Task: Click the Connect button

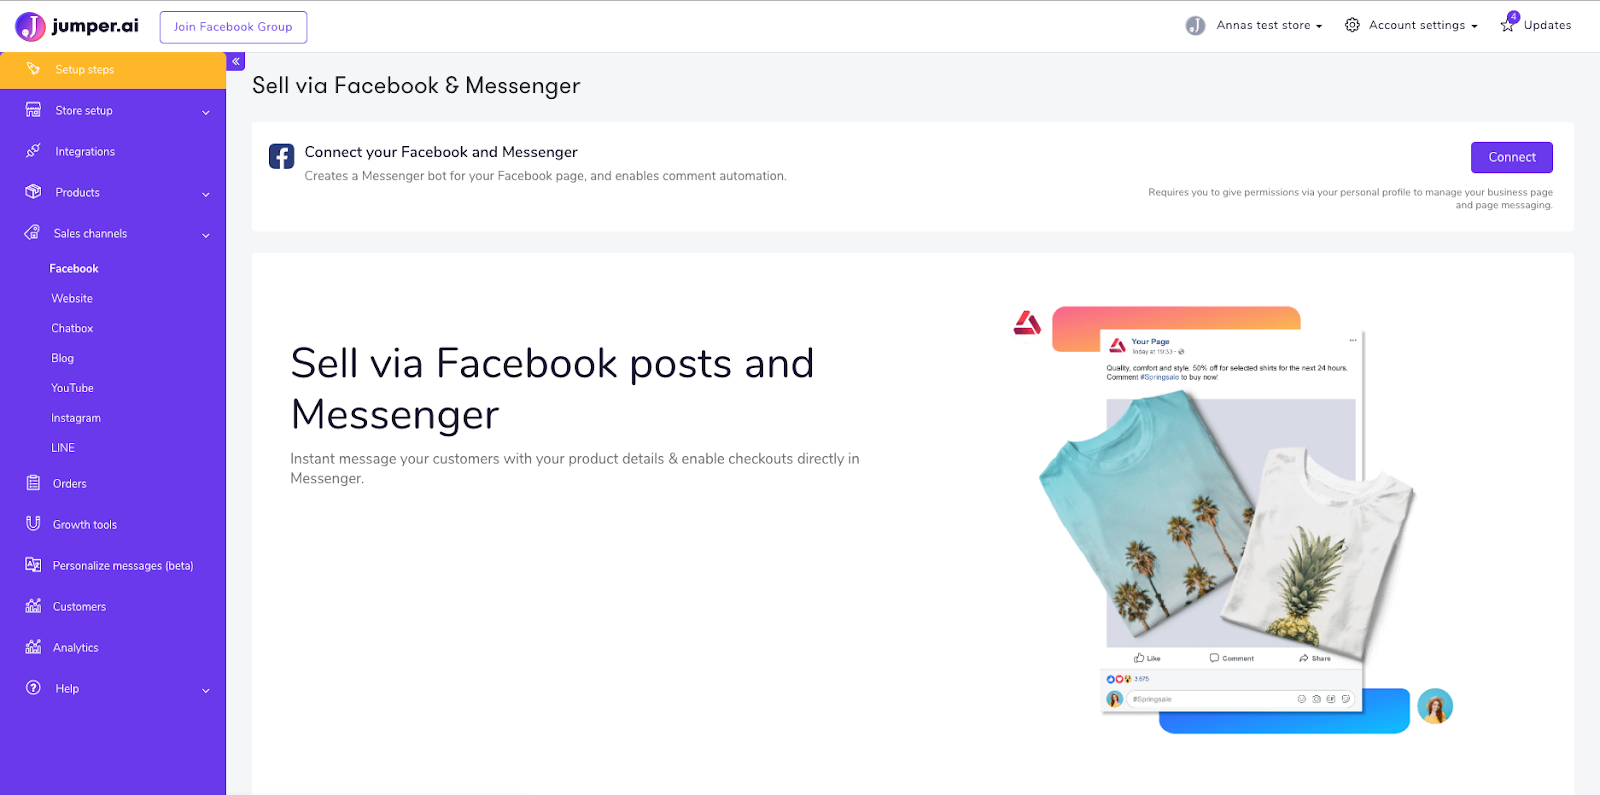Action: tap(1511, 157)
